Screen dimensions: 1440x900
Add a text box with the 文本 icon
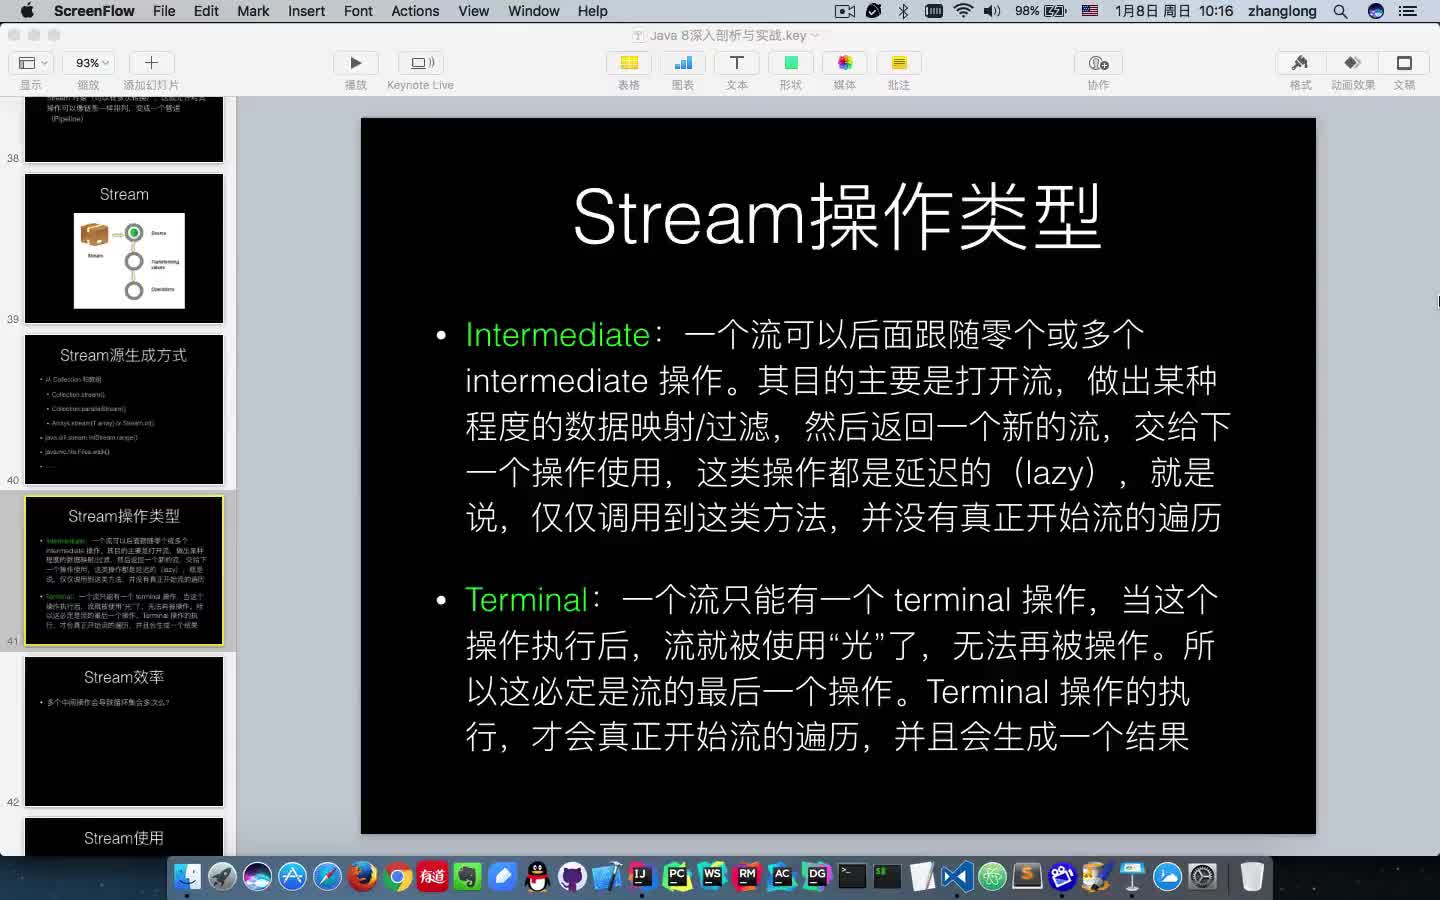point(737,63)
